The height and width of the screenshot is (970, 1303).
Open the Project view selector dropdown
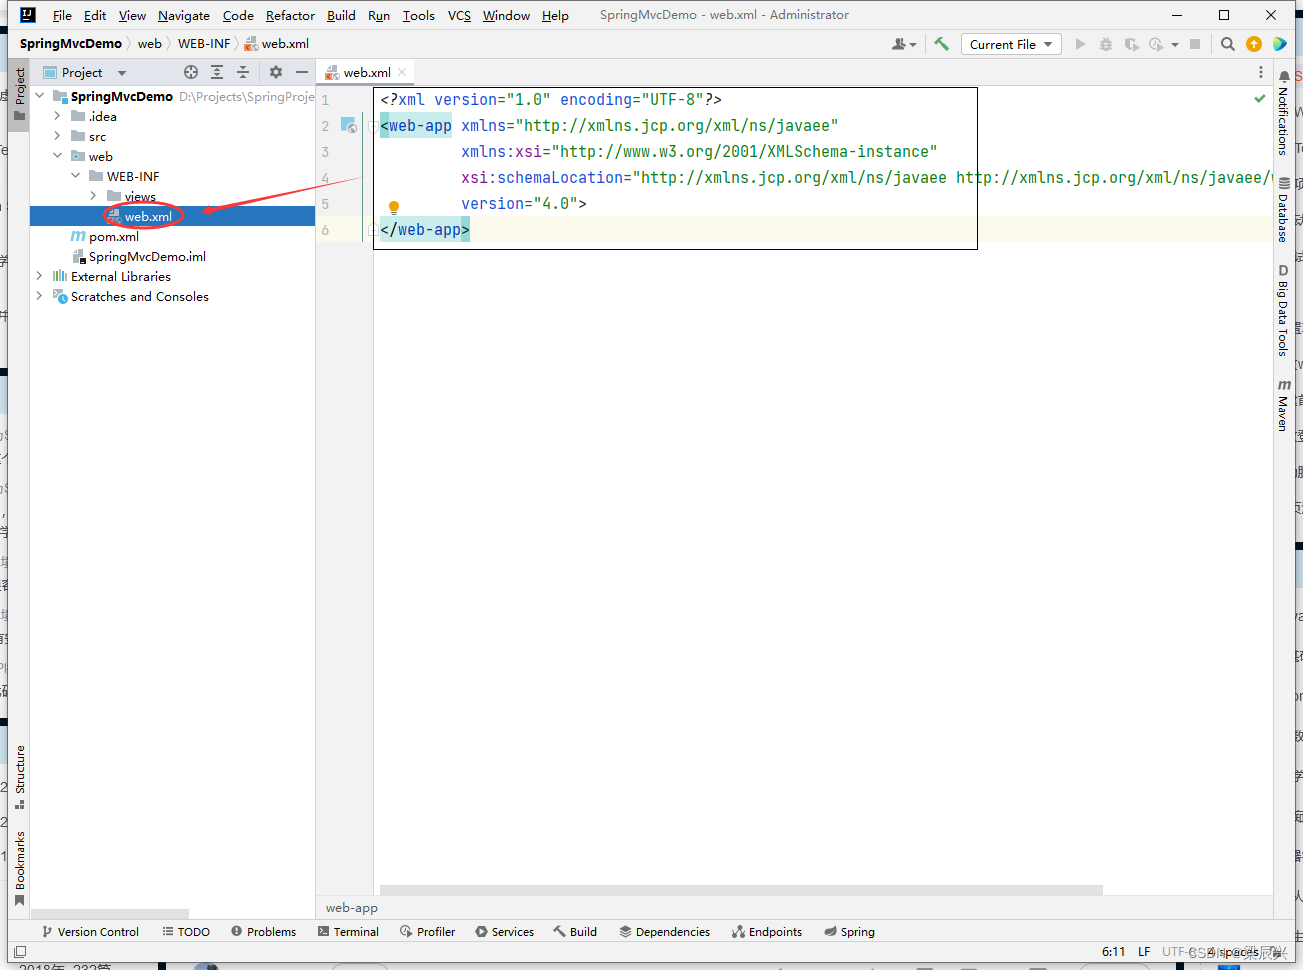click(x=85, y=72)
